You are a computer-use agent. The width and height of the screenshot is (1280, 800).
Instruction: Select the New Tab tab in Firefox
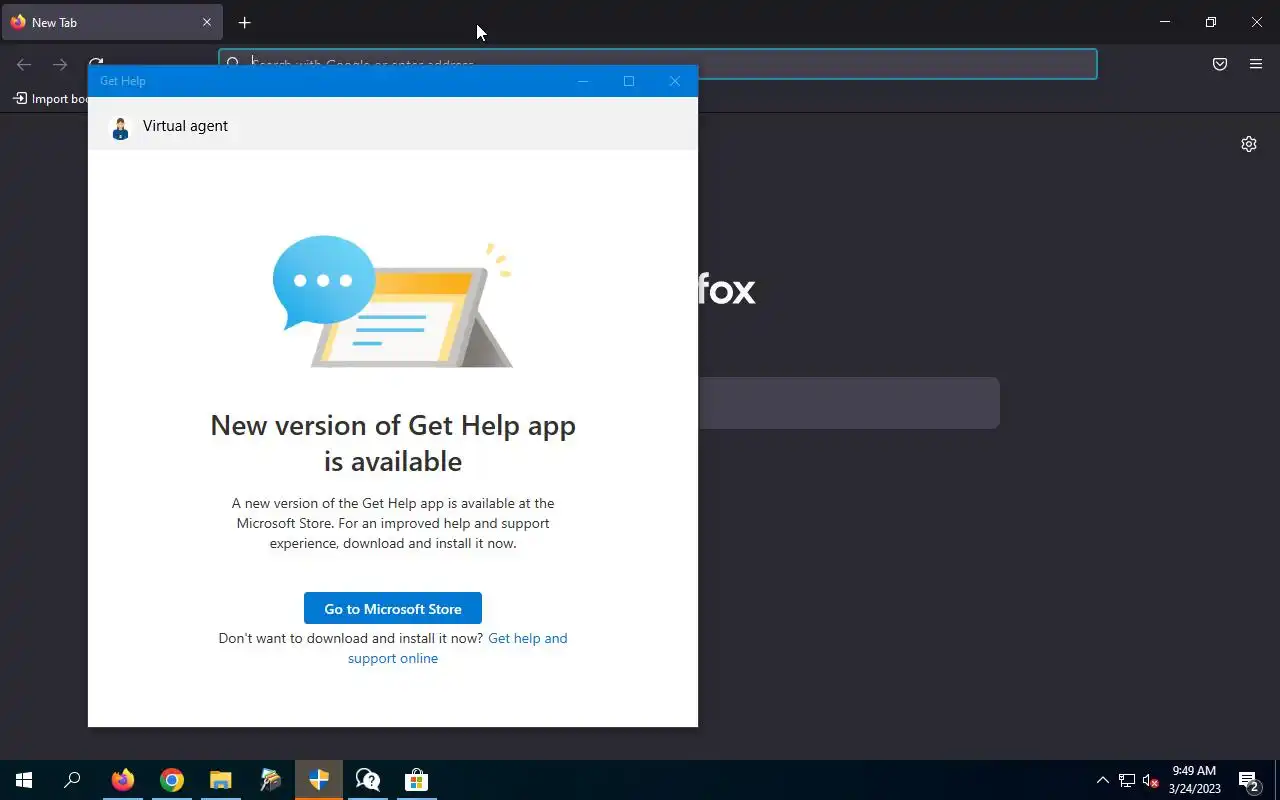point(112,22)
